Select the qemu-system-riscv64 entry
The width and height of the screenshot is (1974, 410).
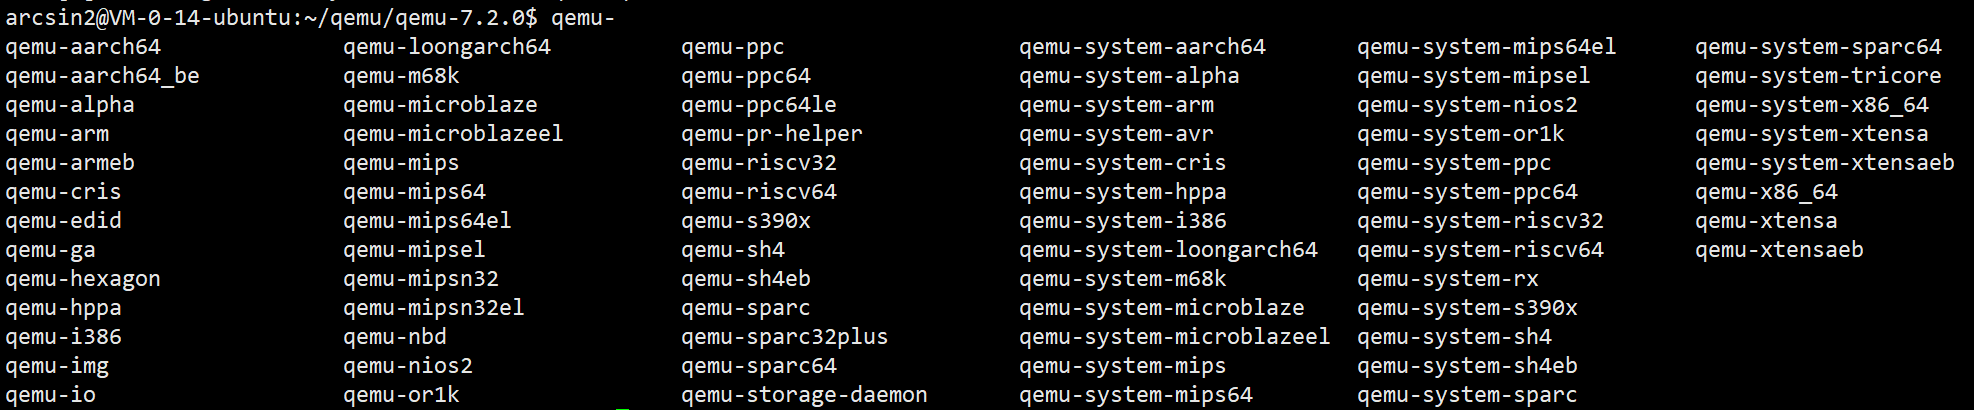(1480, 250)
